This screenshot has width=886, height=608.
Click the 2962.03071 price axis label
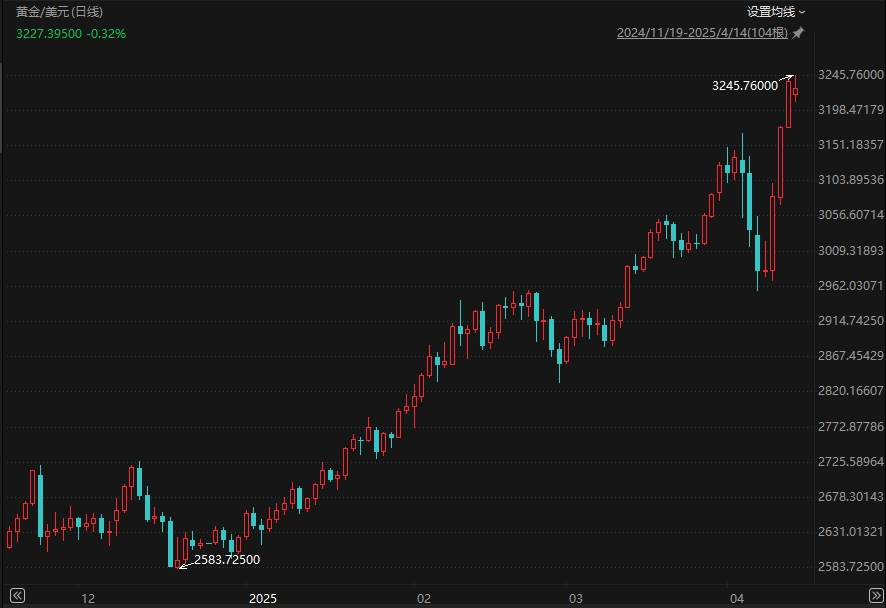click(x=851, y=285)
